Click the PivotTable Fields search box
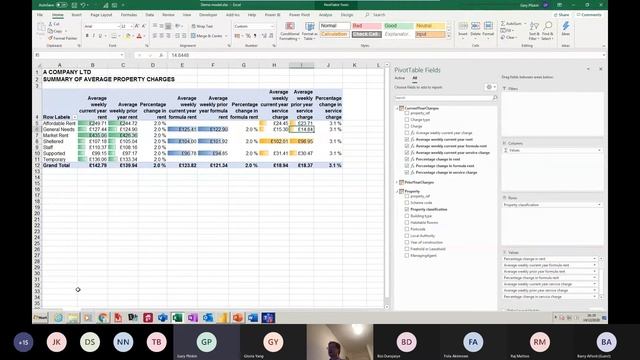Screen dimensions: 640x360 point(443,98)
